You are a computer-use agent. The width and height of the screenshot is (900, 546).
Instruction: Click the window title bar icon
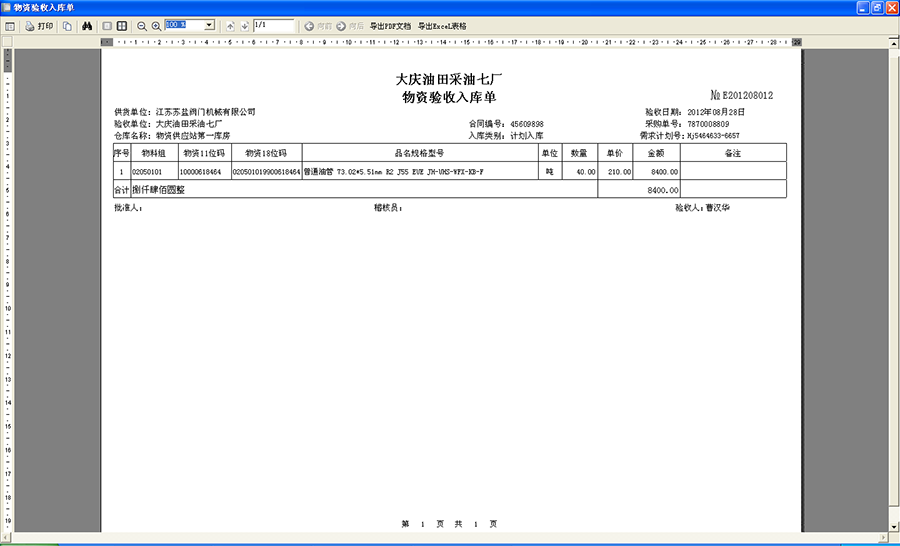(7, 7)
